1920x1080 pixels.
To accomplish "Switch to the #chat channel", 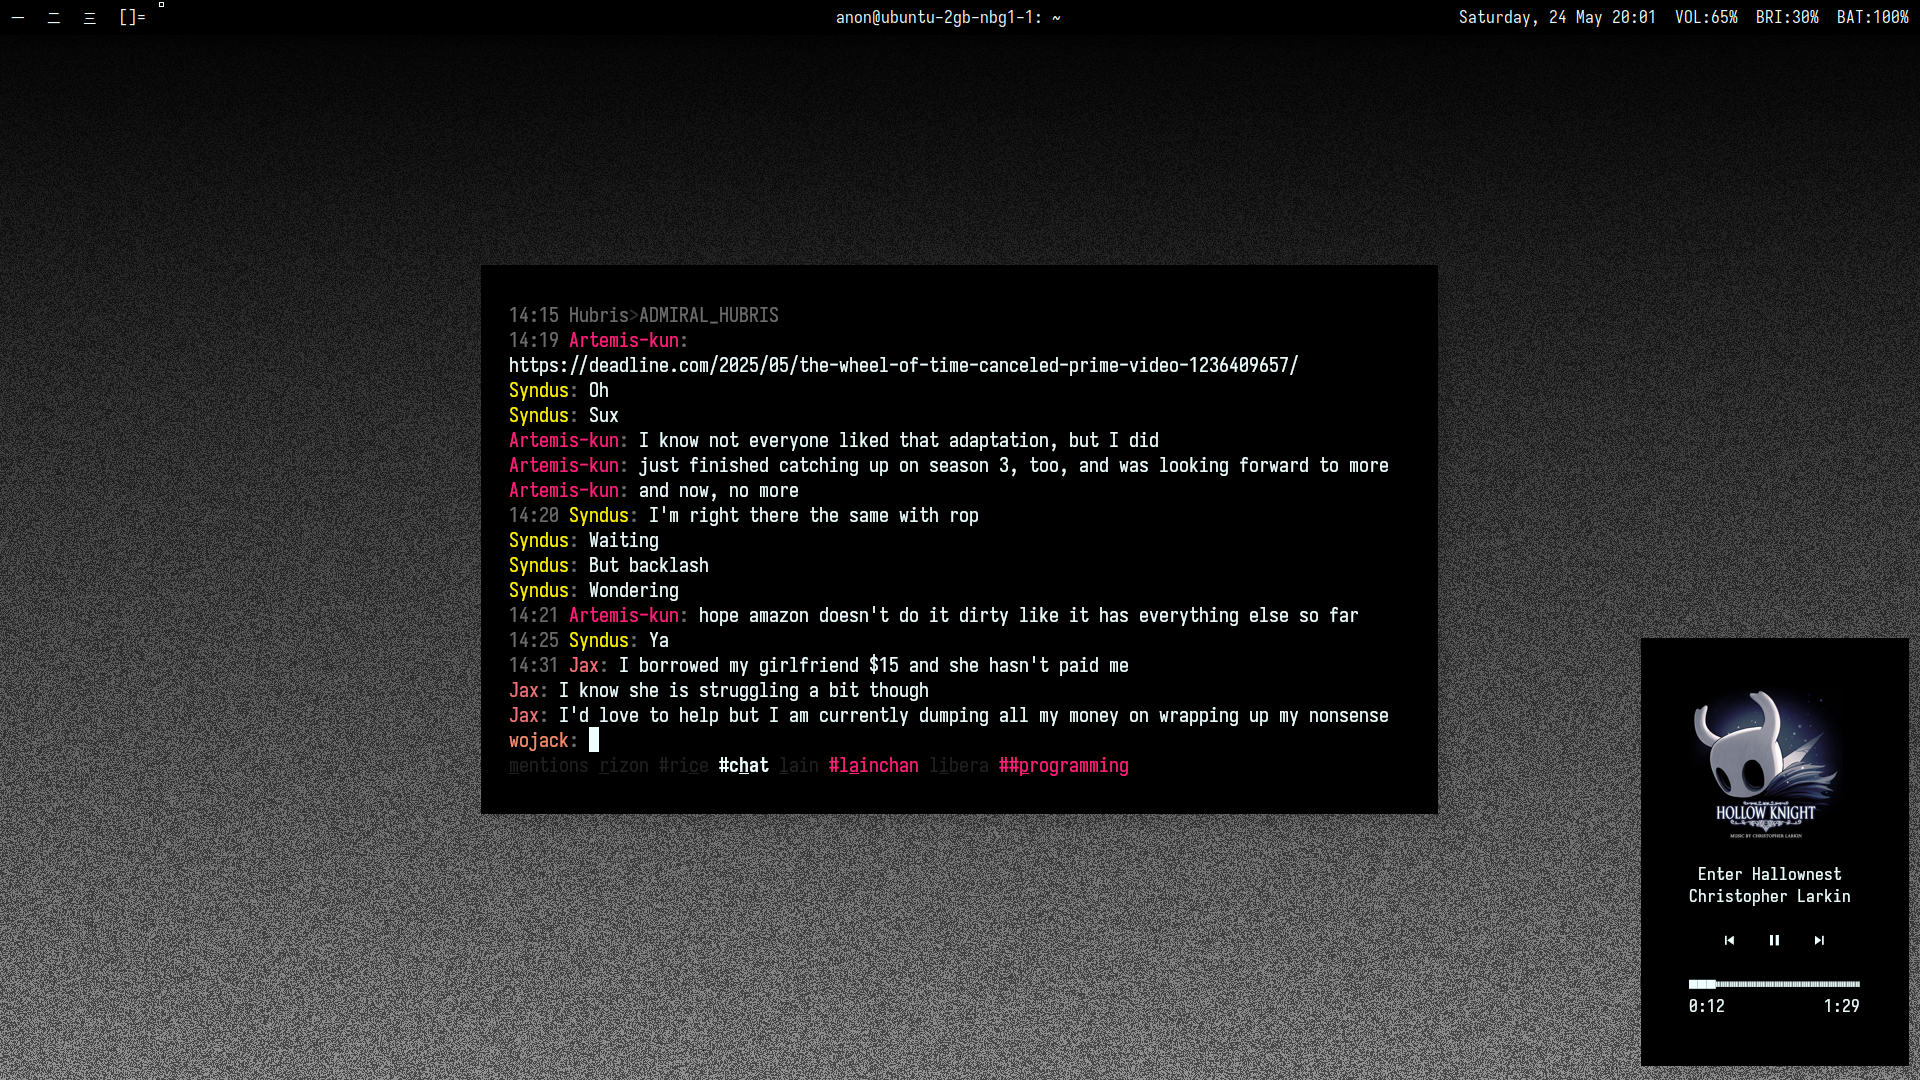I will click(x=743, y=765).
